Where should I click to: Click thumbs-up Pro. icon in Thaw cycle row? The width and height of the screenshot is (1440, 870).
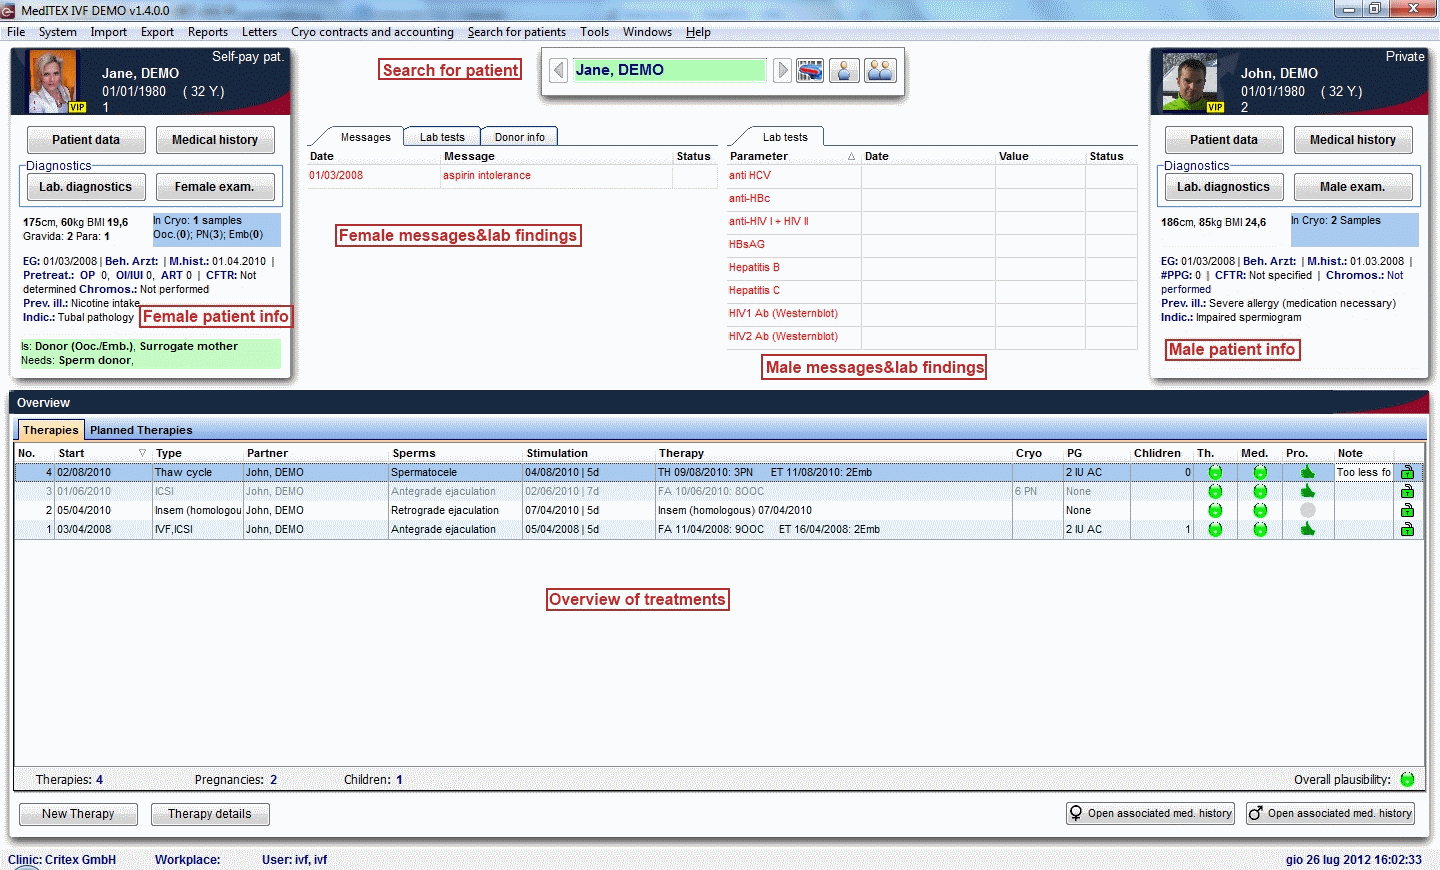tap(1307, 472)
